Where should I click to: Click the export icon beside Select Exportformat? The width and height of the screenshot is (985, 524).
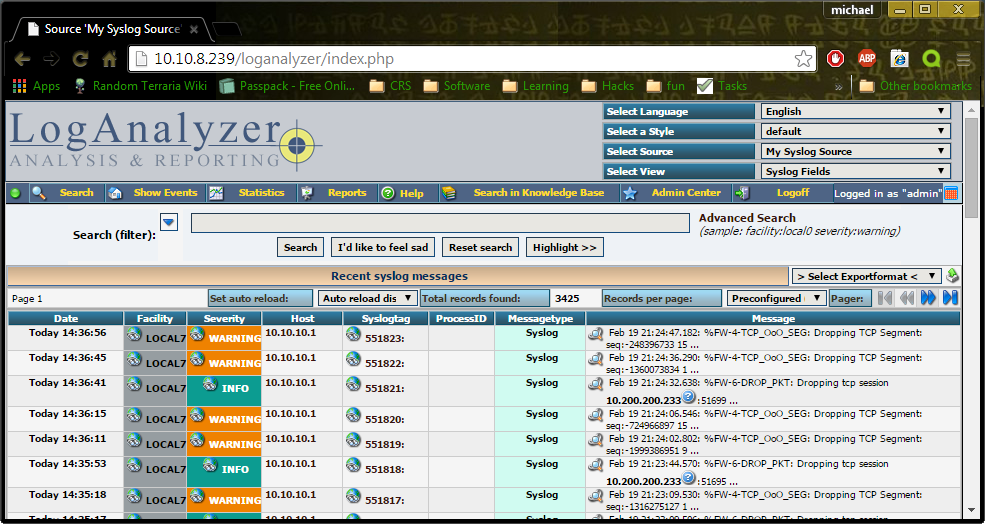[952, 276]
